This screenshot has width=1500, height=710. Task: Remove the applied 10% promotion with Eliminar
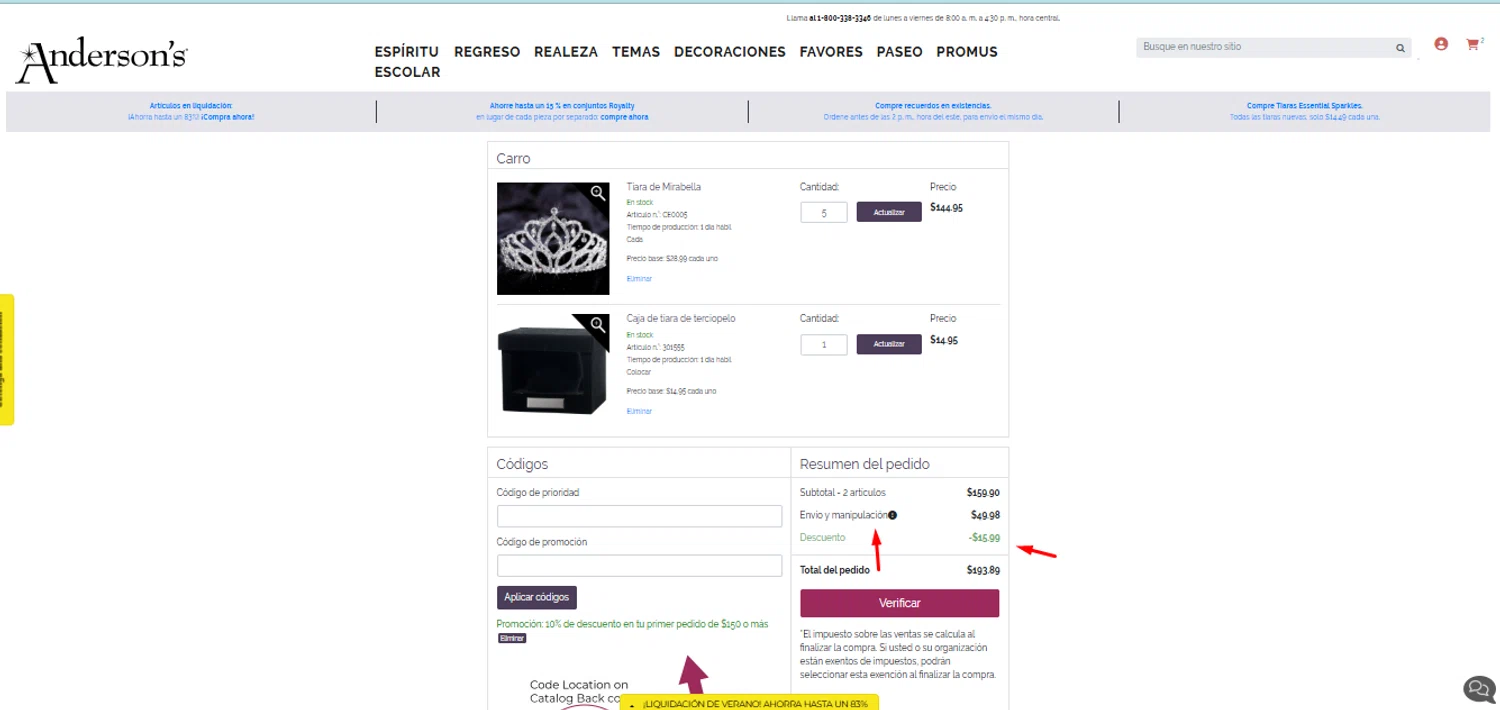[x=512, y=638]
